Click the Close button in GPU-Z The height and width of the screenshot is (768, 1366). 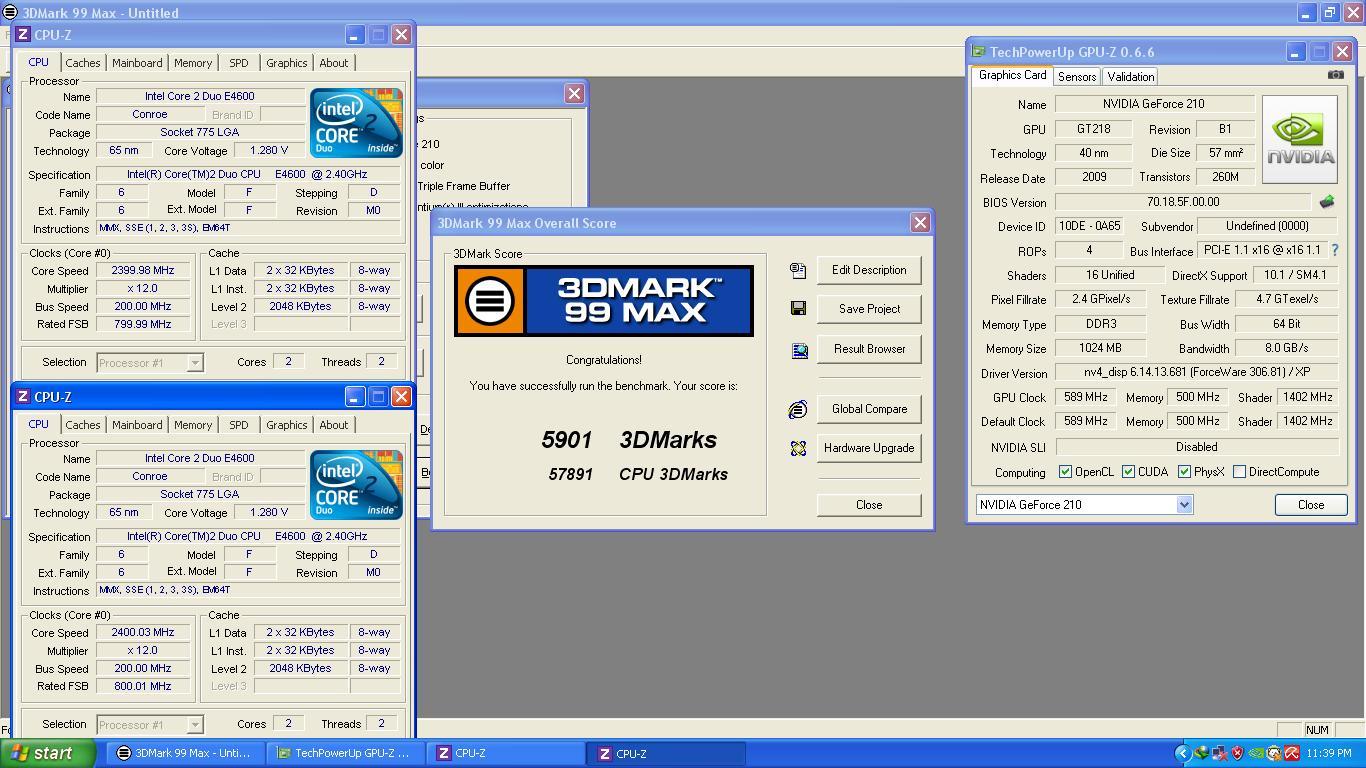coord(1311,505)
